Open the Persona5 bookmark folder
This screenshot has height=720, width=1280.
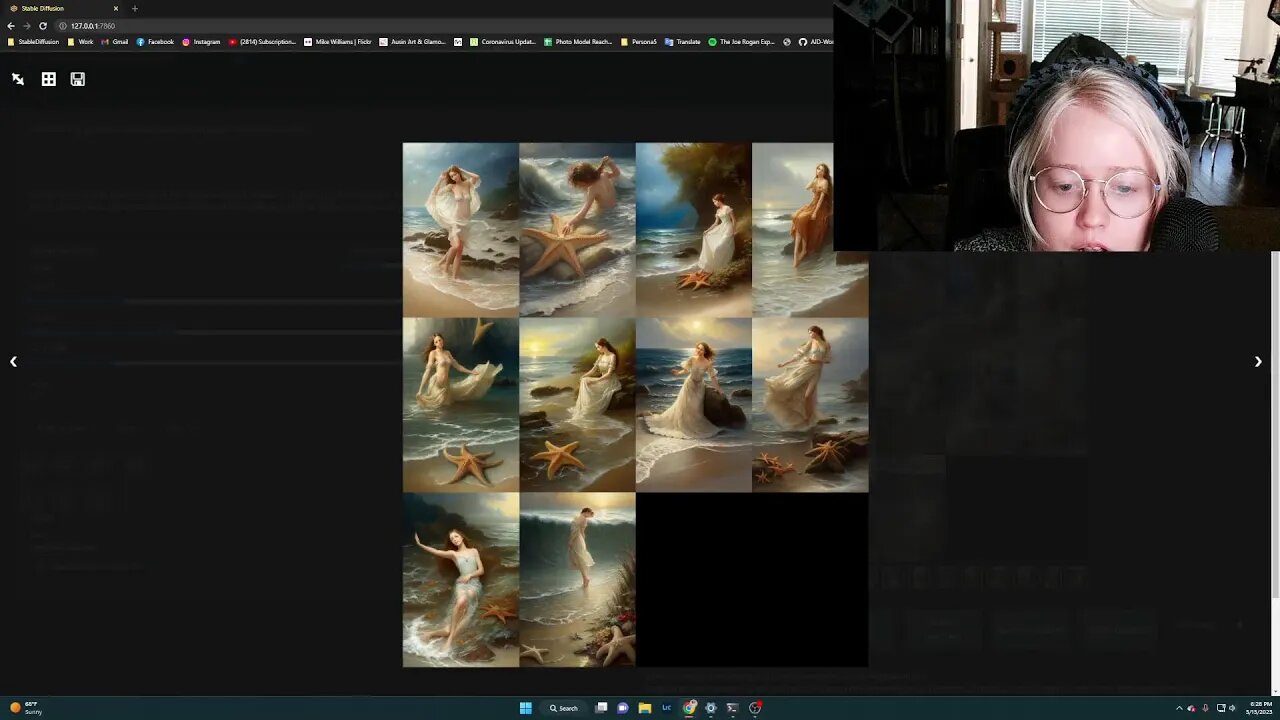[639, 42]
